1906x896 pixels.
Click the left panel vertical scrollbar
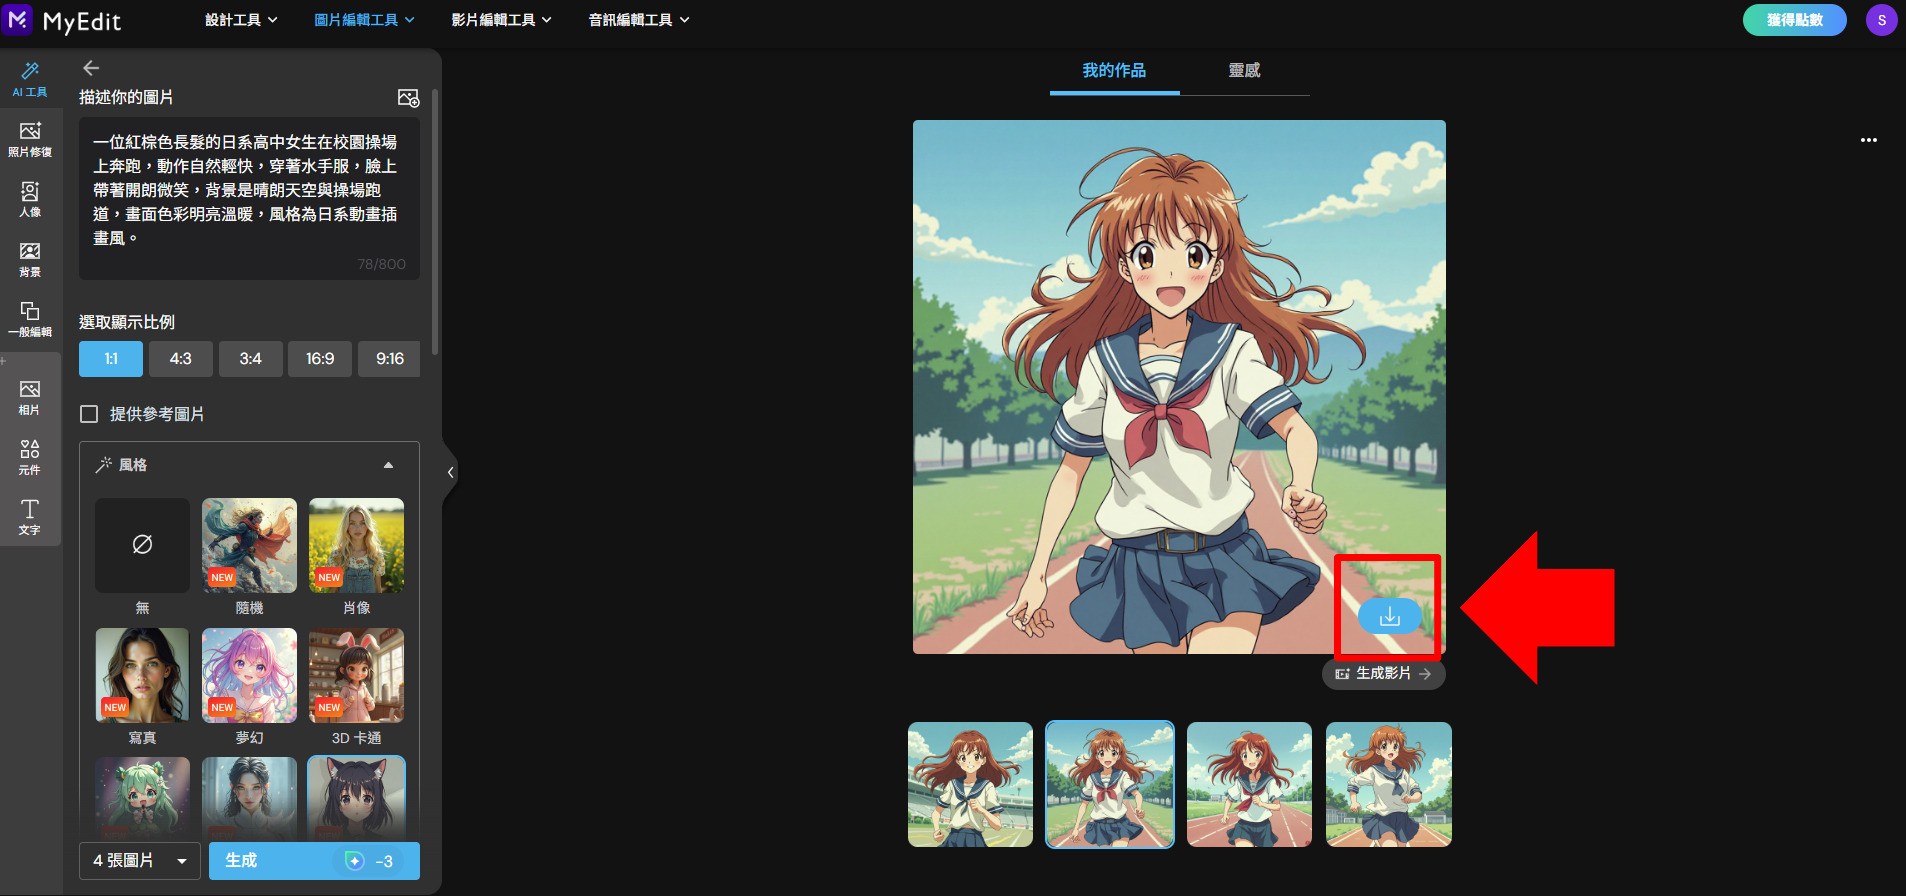click(x=434, y=222)
